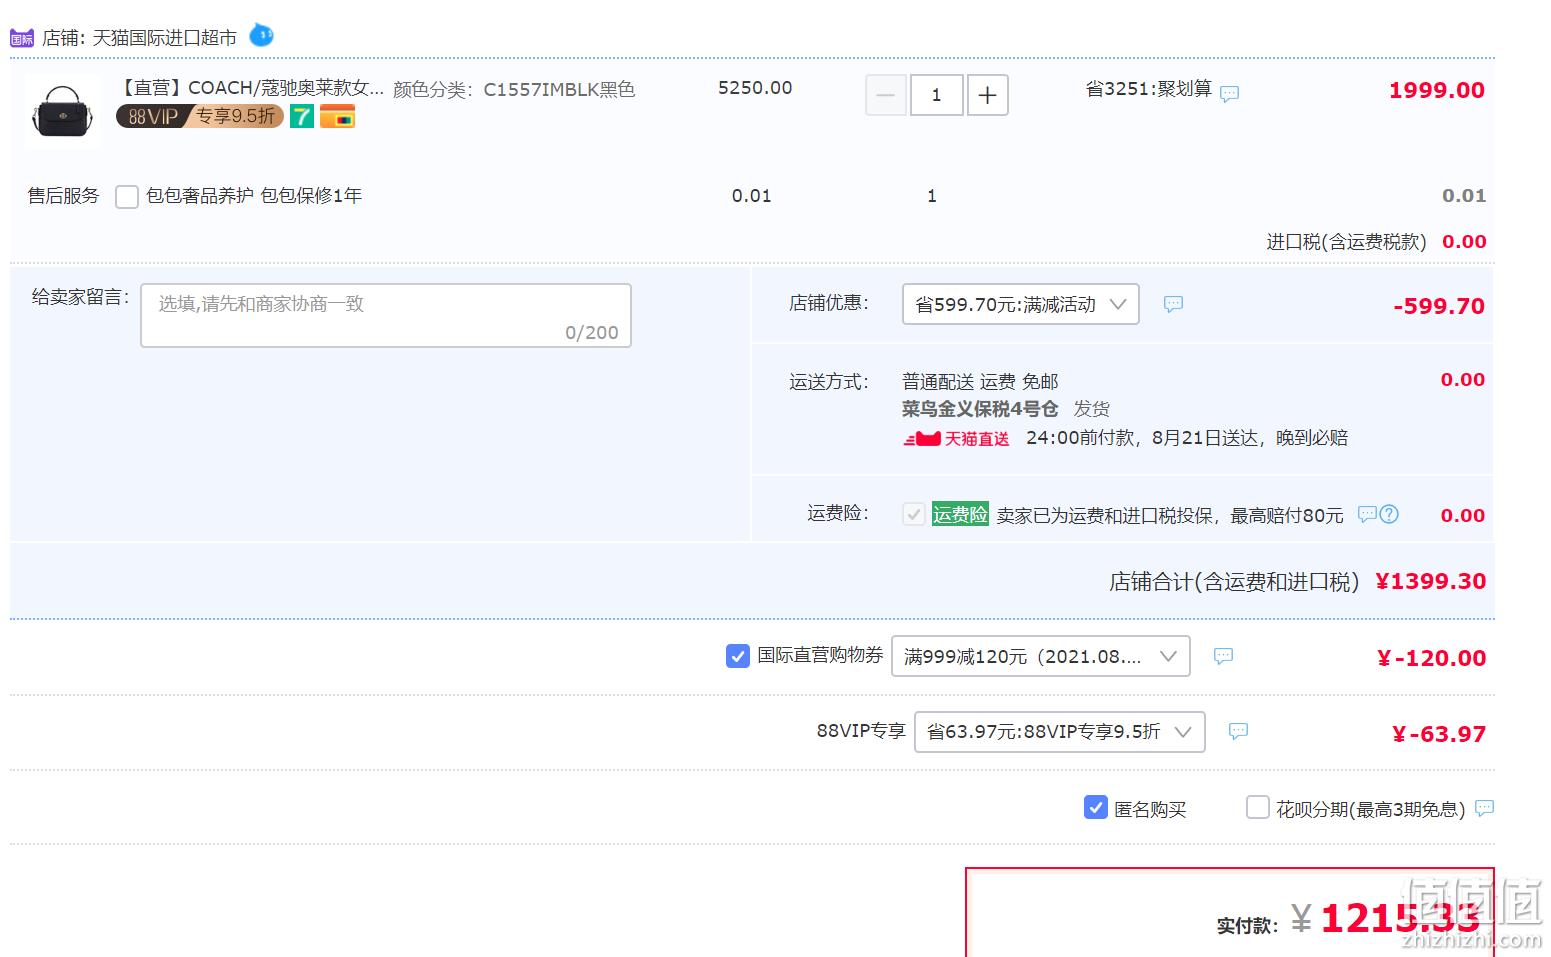Click comment icon next to 花呗分期

(1485, 807)
